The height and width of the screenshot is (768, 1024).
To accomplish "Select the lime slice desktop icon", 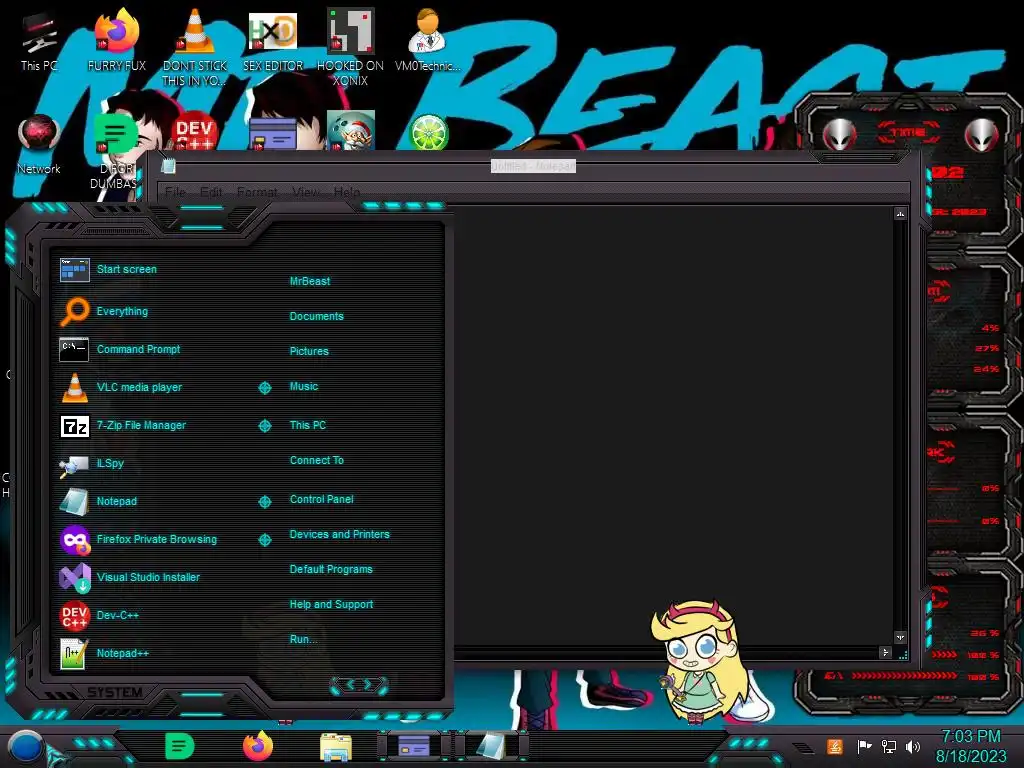I will point(428,133).
